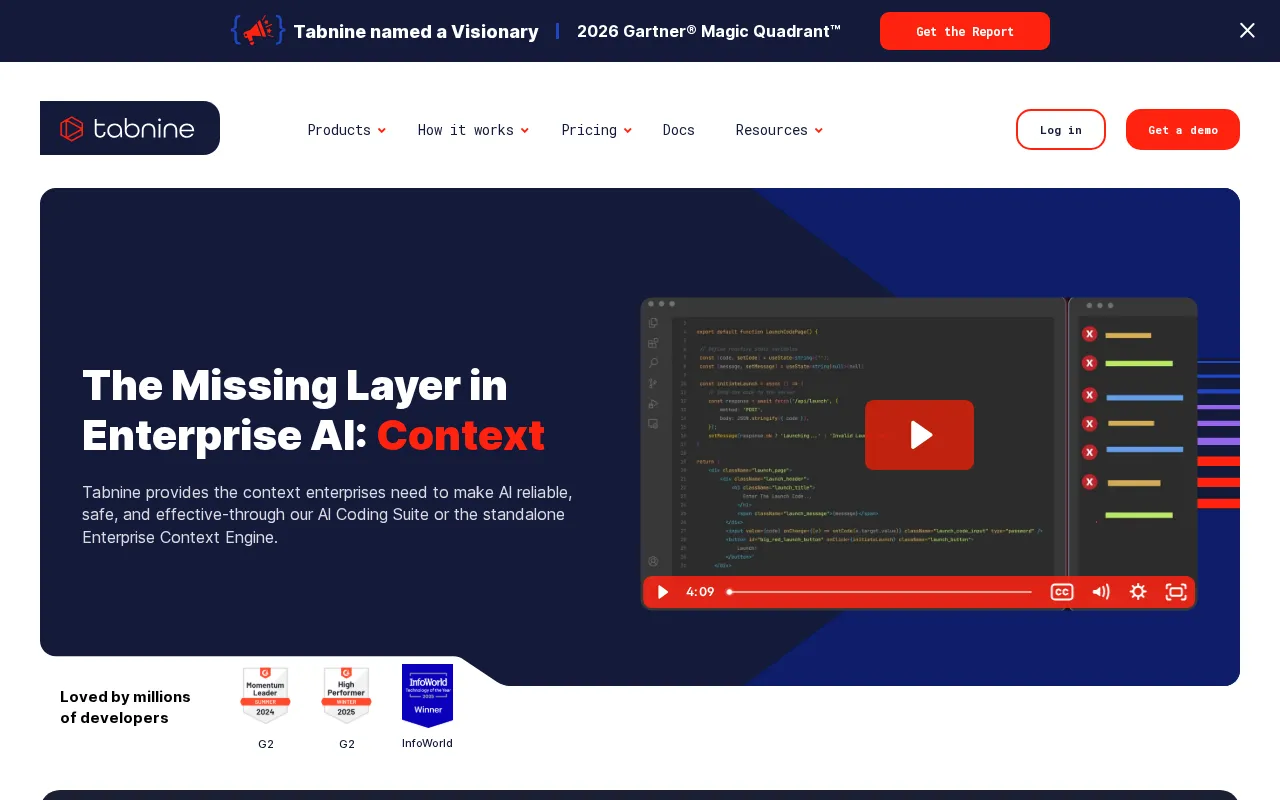
Task: Click the Tabnine named a Visionary text
Action: (x=416, y=31)
